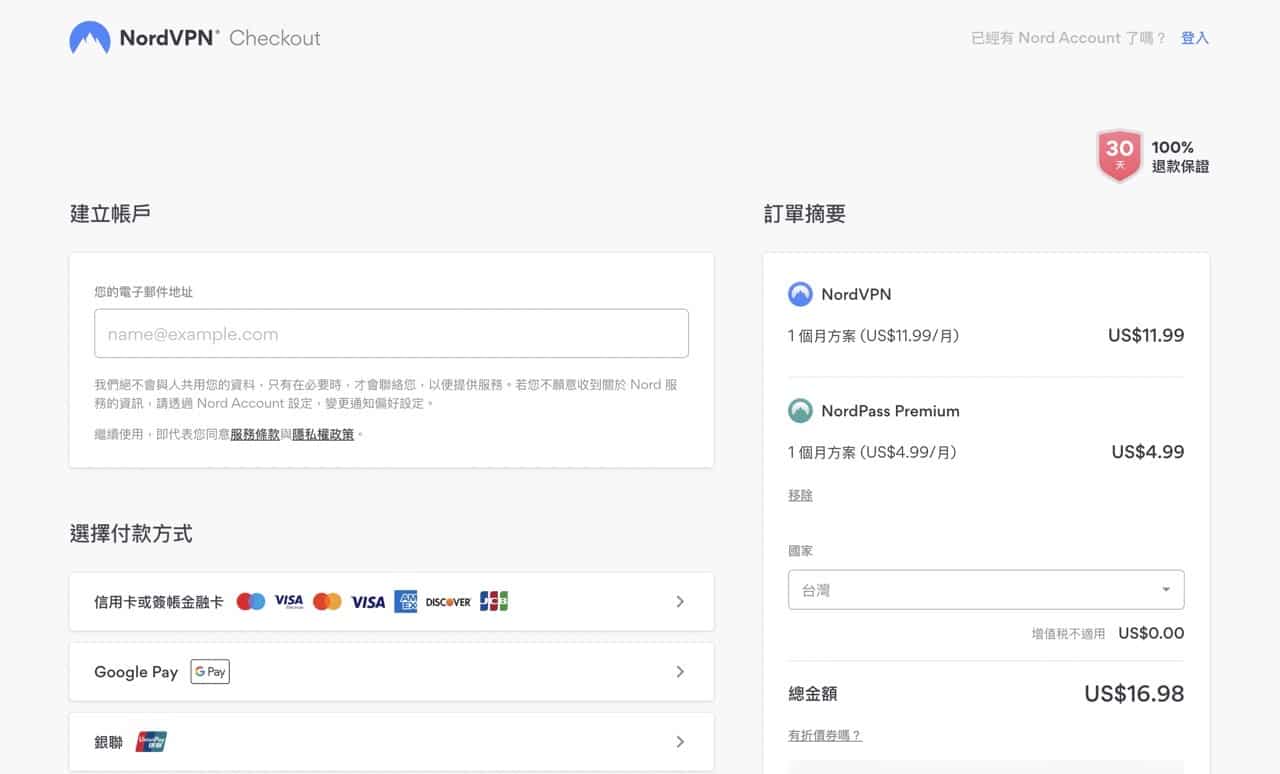Click the 已經有 Nord Account 了嗎？ text
This screenshot has height=774, width=1280.
click(1069, 38)
